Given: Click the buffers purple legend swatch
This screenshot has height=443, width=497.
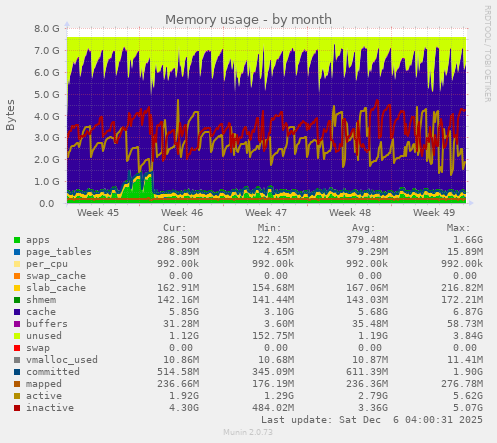Looking at the screenshot, I should [x=17, y=324].
